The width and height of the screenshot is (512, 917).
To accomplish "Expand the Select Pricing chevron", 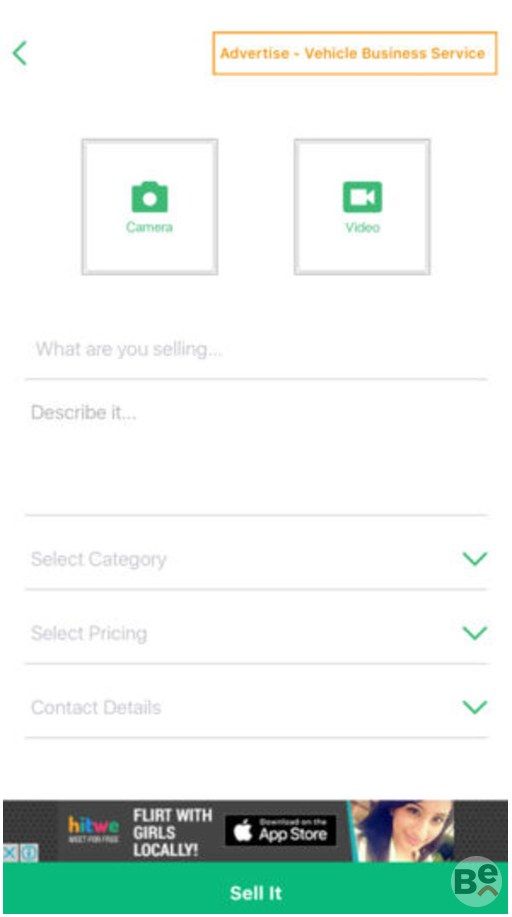I will (x=475, y=633).
